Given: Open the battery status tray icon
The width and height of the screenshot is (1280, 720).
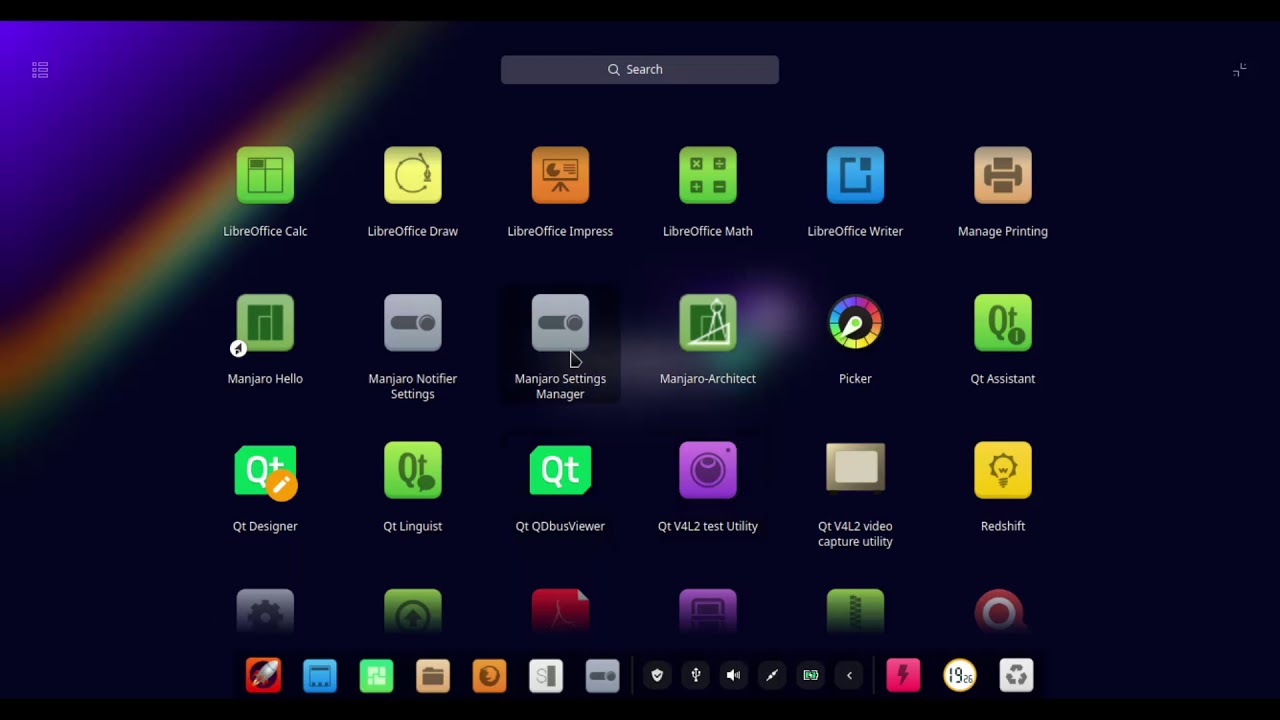Looking at the screenshot, I should 811,675.
